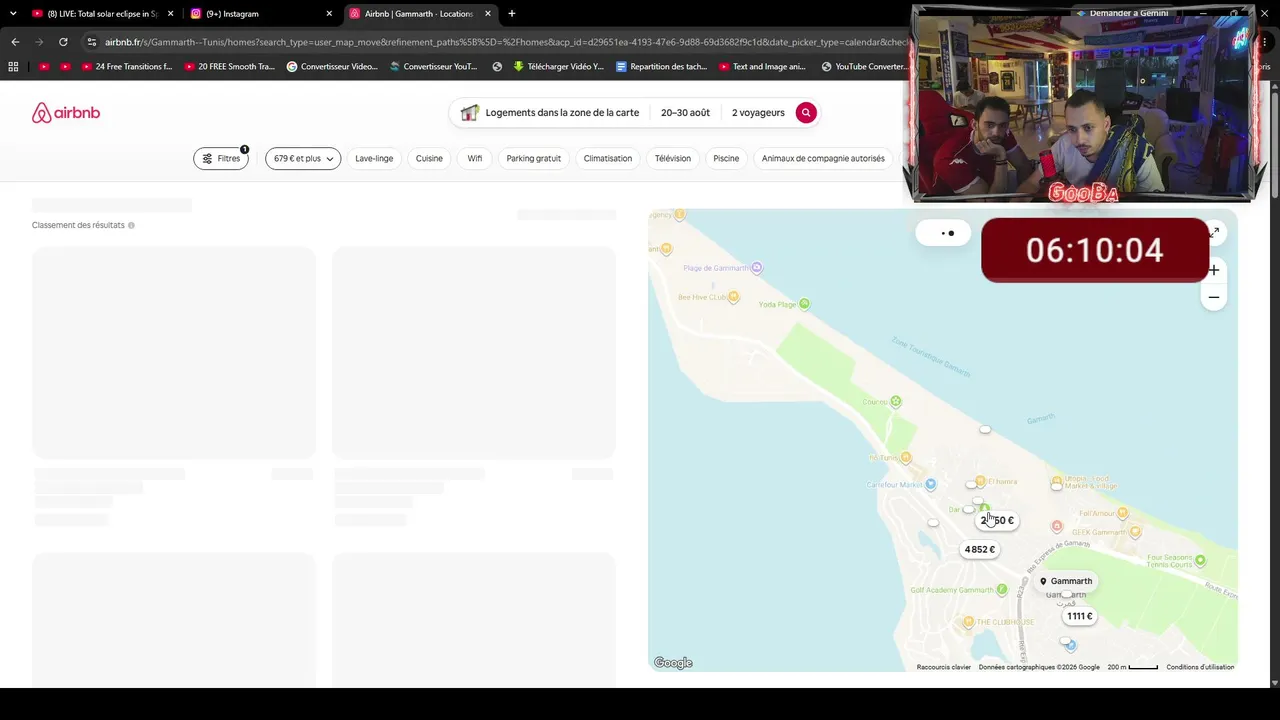Screen dimensions: 1280x720
Task: Click the address bar URL field
Action: click(505, 42)
